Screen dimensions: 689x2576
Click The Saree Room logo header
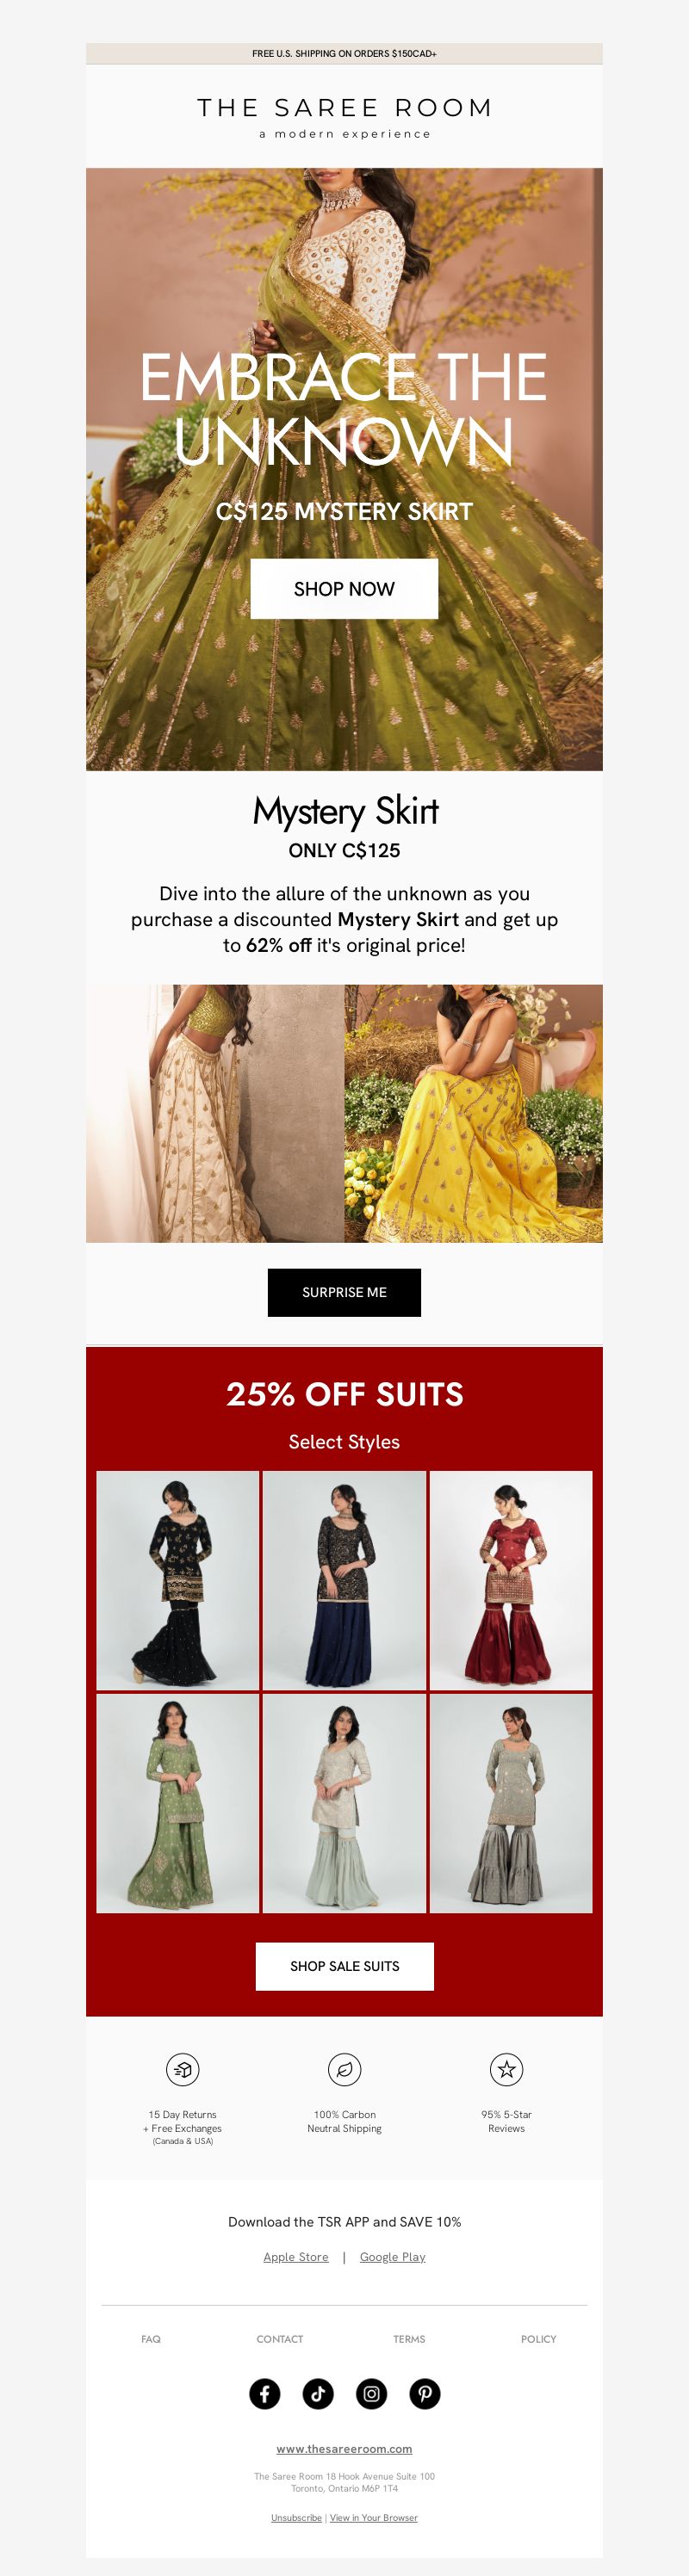point(344,117)
